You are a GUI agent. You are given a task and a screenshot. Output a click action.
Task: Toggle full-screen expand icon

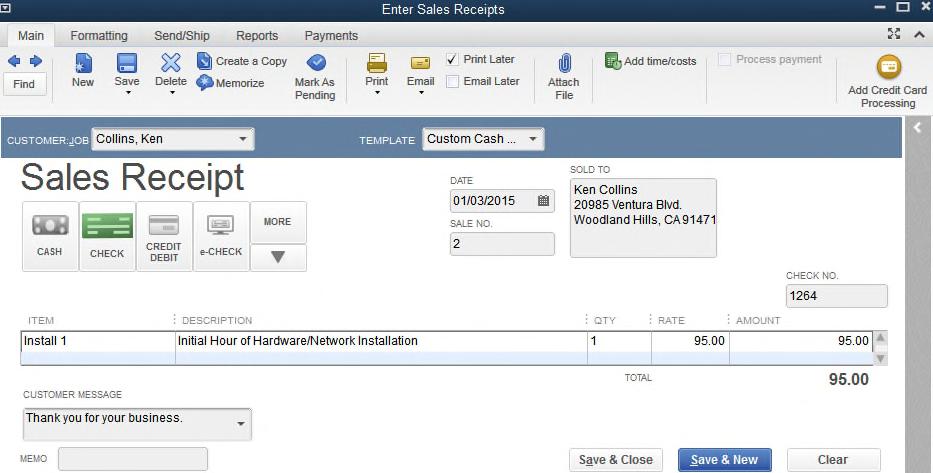pyautogui.click(x=894, y=34)
